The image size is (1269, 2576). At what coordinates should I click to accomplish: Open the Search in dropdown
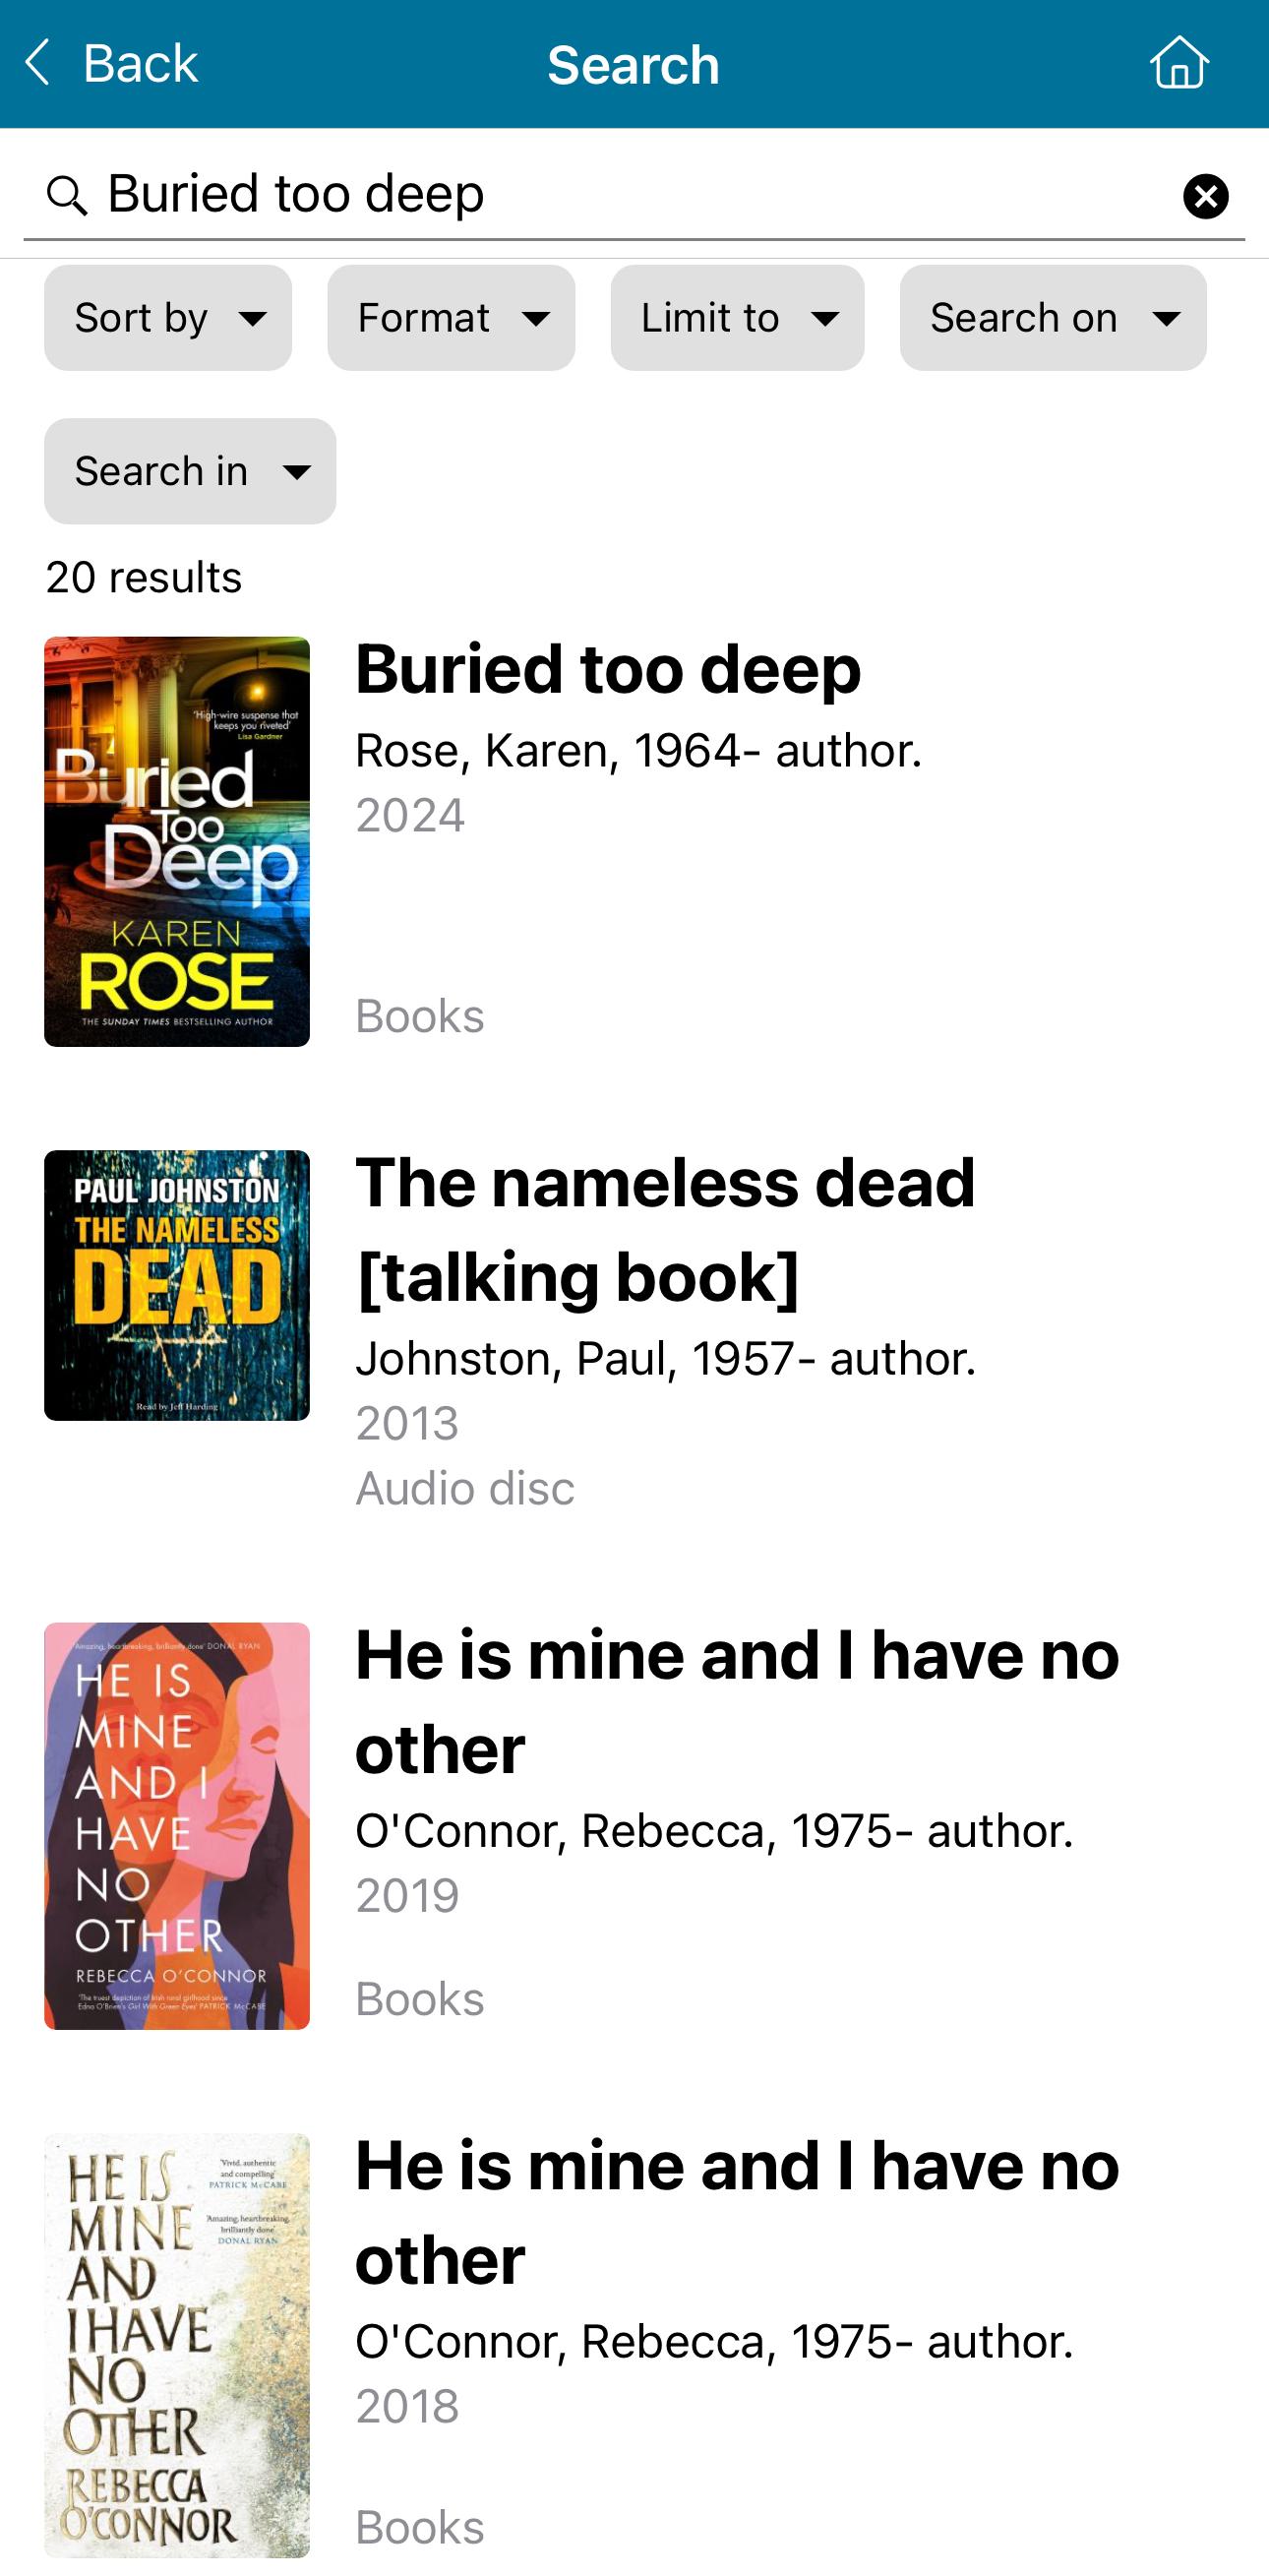(x=190, y=471)
